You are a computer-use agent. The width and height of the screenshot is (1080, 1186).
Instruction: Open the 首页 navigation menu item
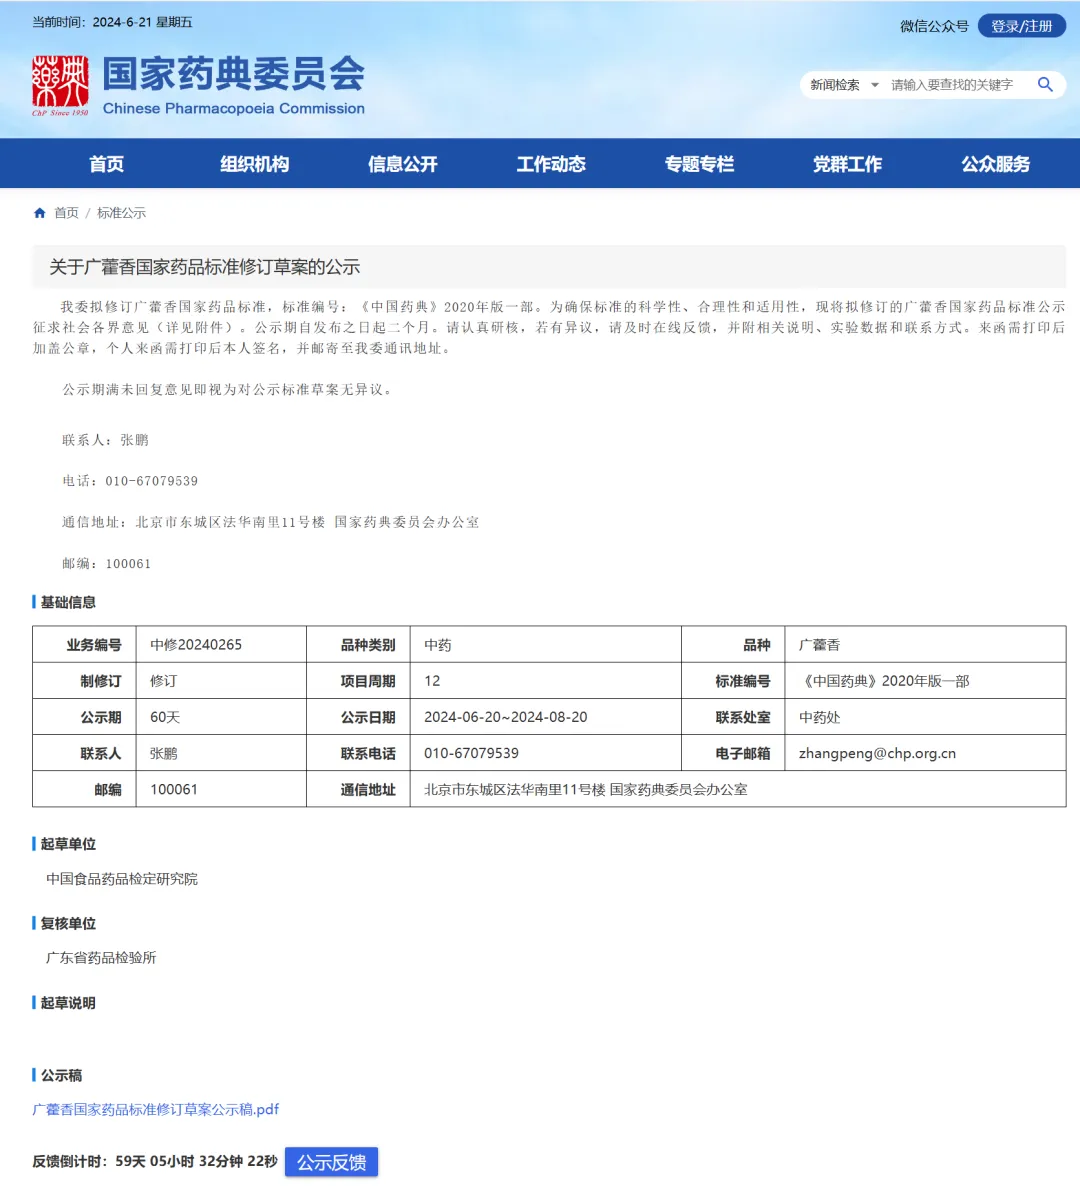point(106,164)
